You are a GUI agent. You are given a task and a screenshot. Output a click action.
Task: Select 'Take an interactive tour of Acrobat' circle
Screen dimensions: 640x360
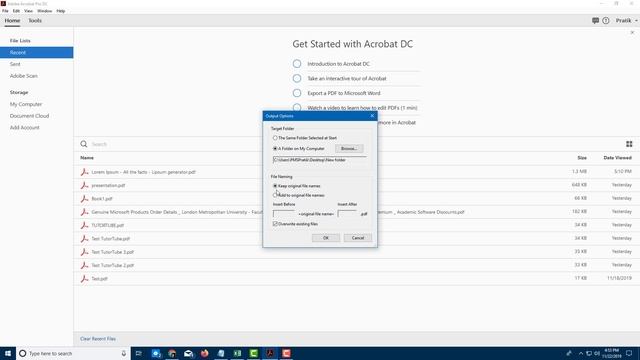click(x=297, y=78)
